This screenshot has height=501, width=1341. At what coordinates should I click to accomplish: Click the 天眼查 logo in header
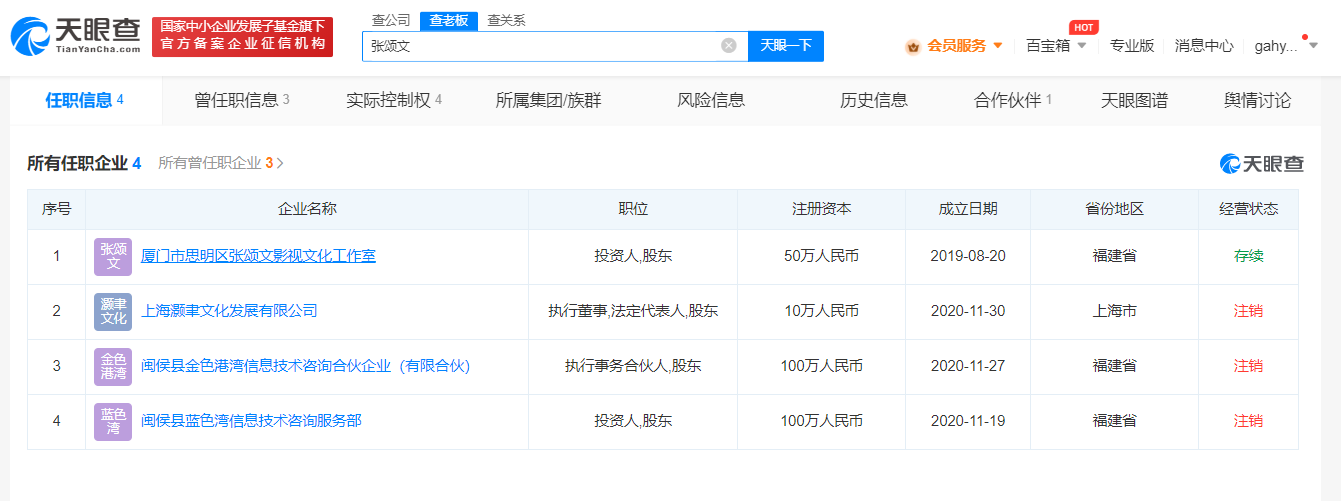click(x=75, y=36)
